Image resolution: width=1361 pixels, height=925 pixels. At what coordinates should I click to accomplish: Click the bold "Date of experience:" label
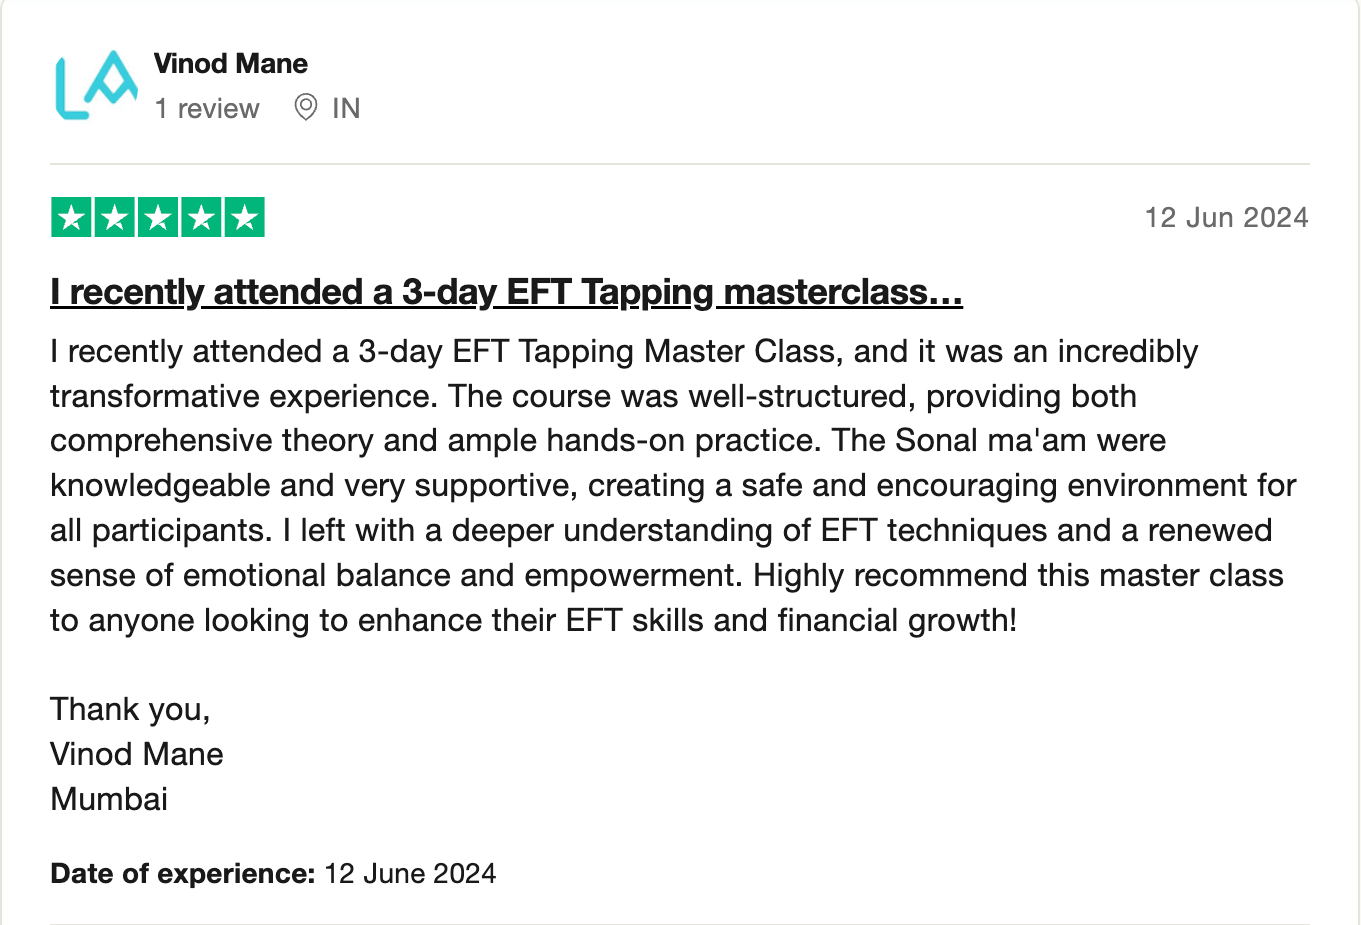183,874
